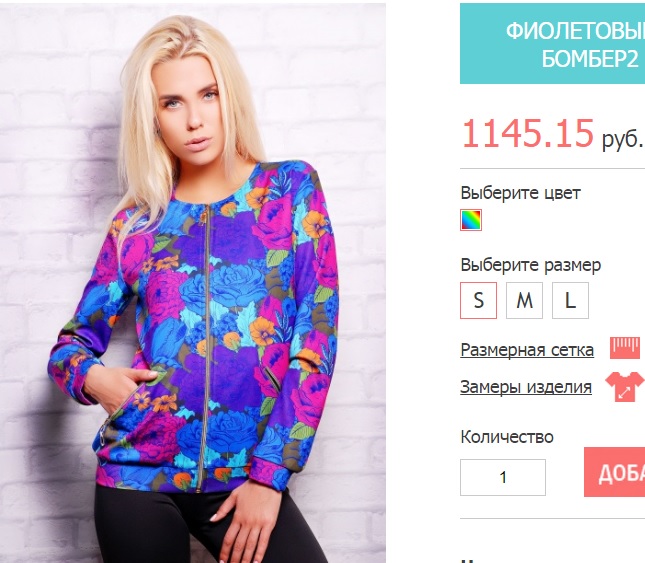The image size is (645, 563).
Task: Select the rainbow multicolor swatch
Action: tap(471, 220)
